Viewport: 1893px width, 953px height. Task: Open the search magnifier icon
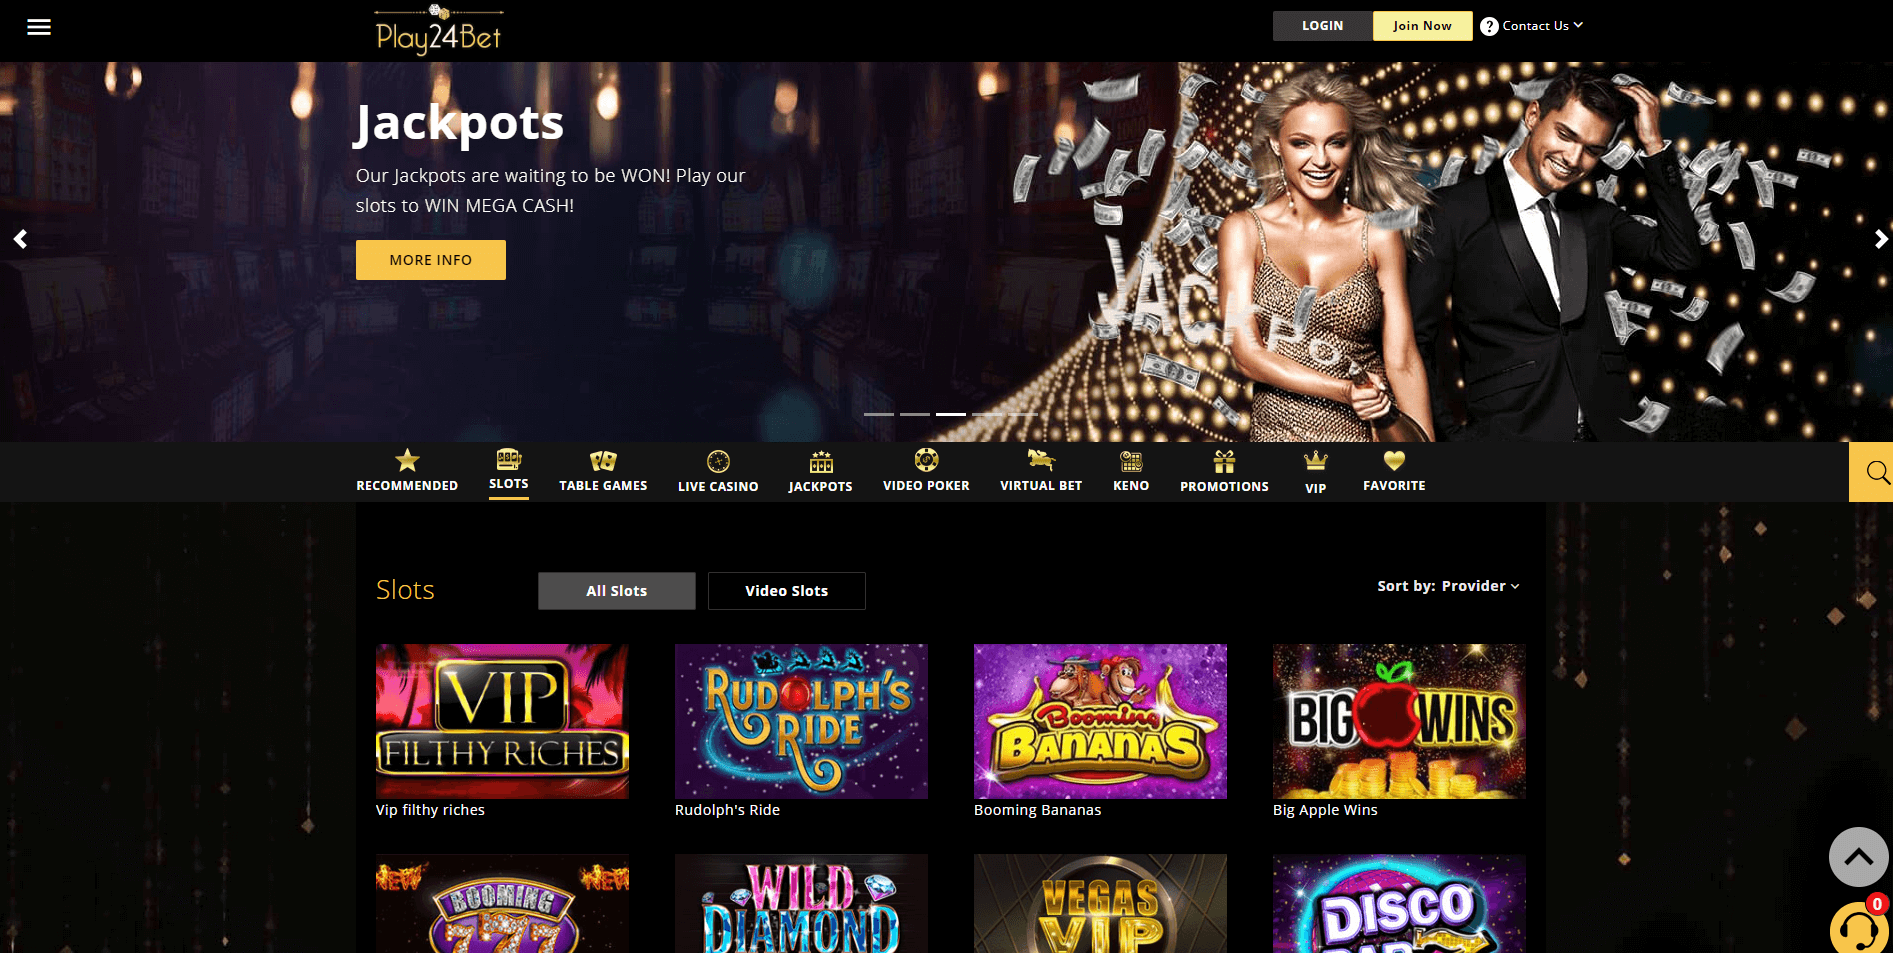[x=1872, y=472]
